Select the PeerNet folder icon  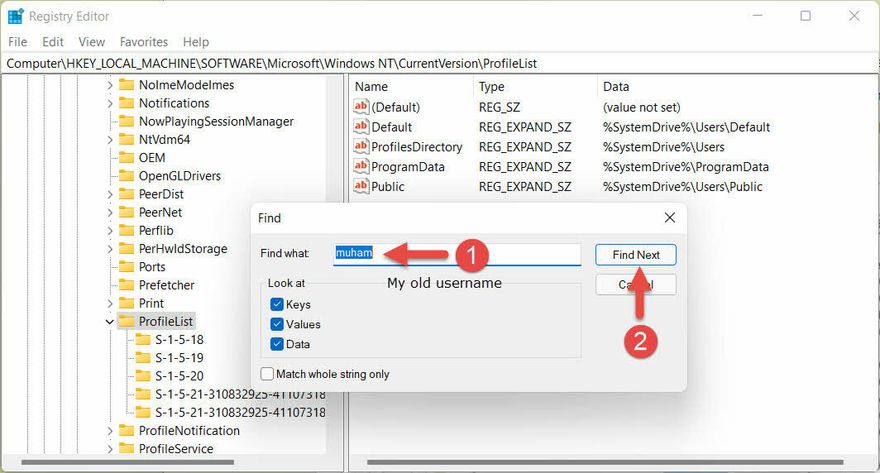coord(127,212)
